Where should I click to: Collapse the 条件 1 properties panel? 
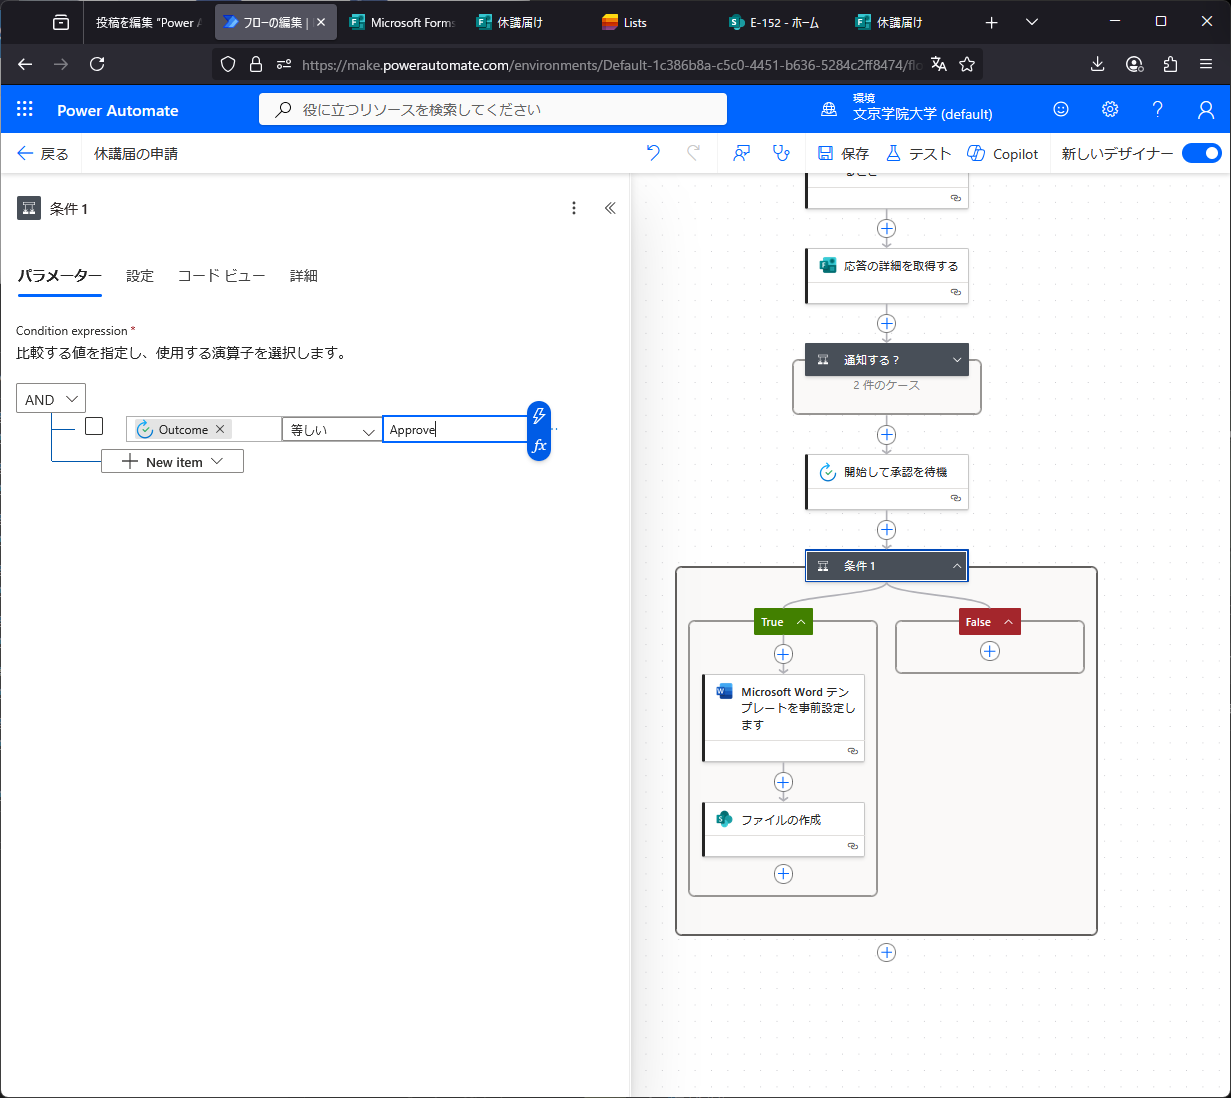point(610,208)
